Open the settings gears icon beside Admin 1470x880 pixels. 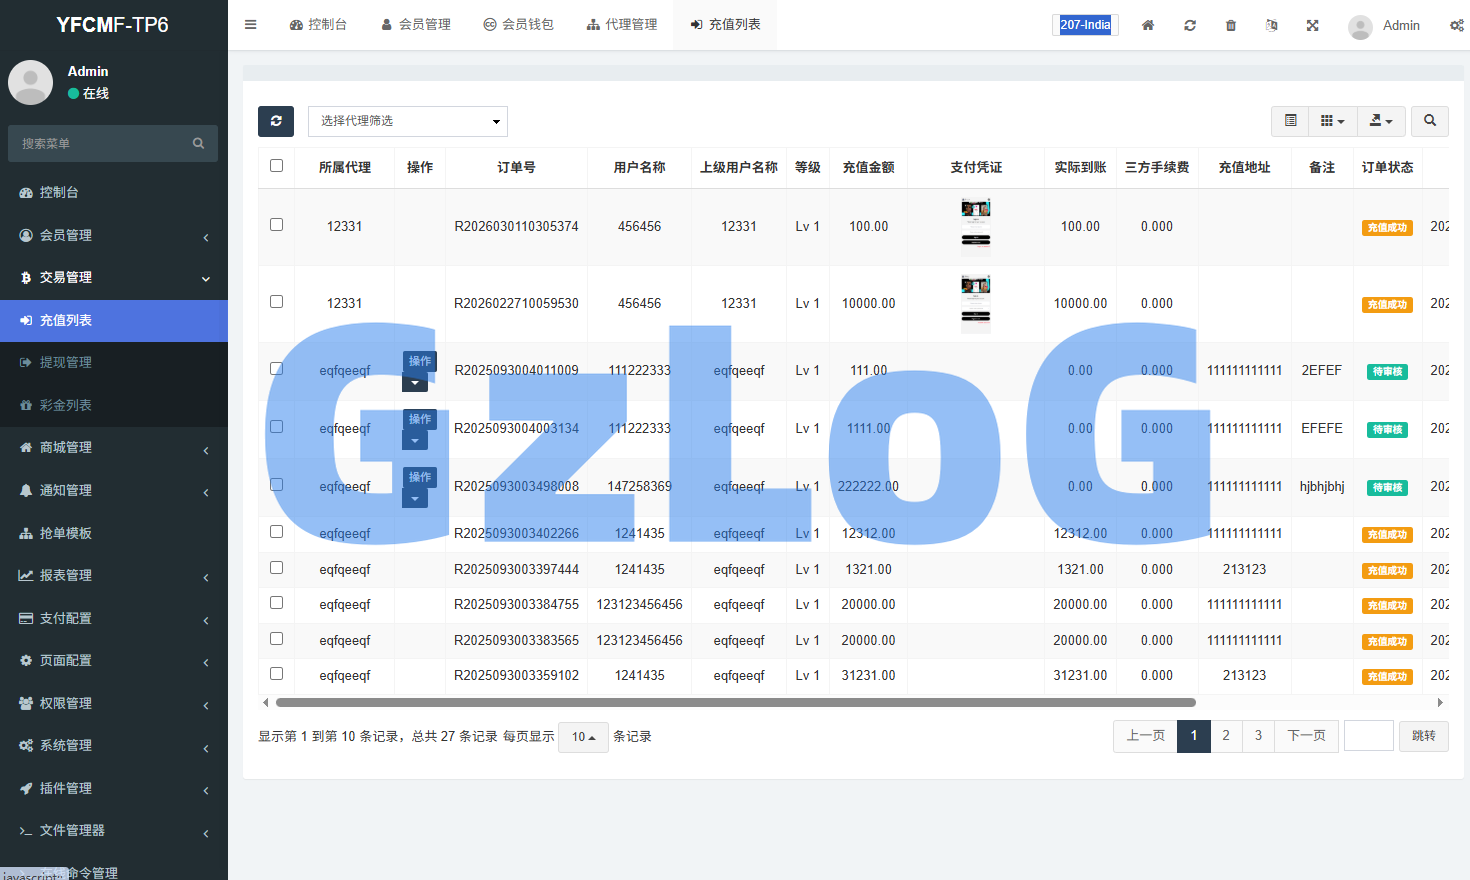1456,25
